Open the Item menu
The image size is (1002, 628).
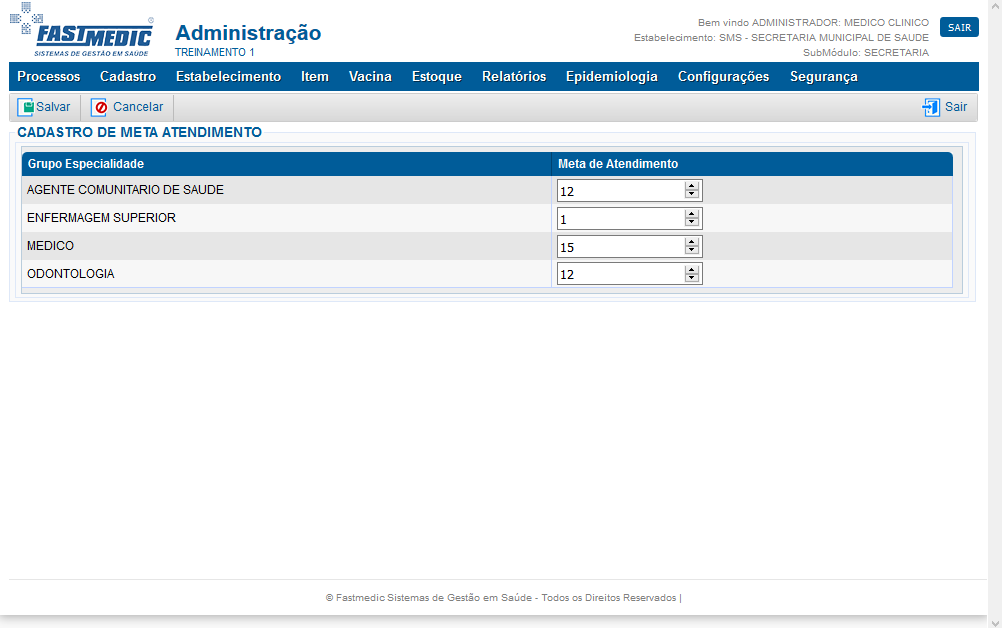[314, 77]
